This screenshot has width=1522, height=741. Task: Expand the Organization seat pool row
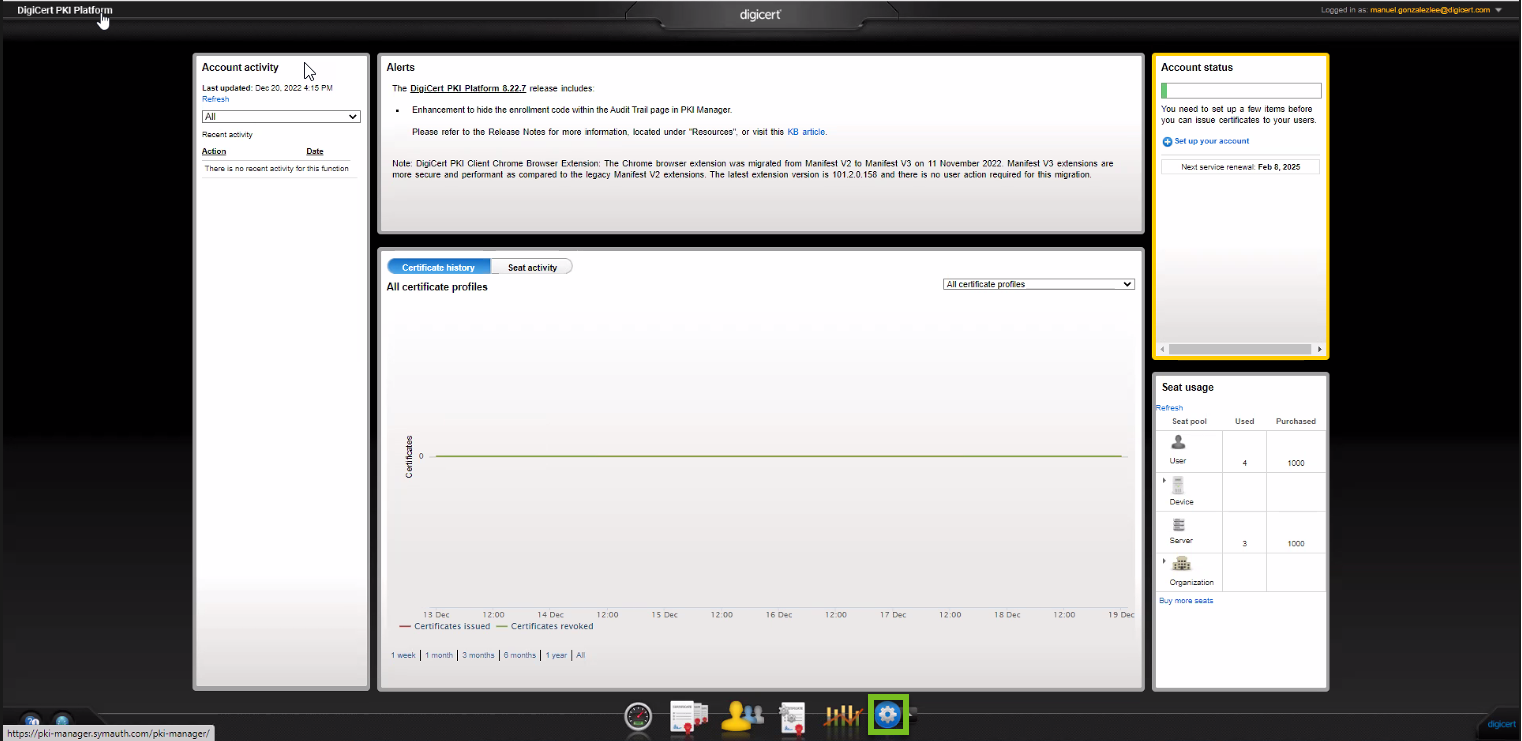click(x=1165, y=561)
